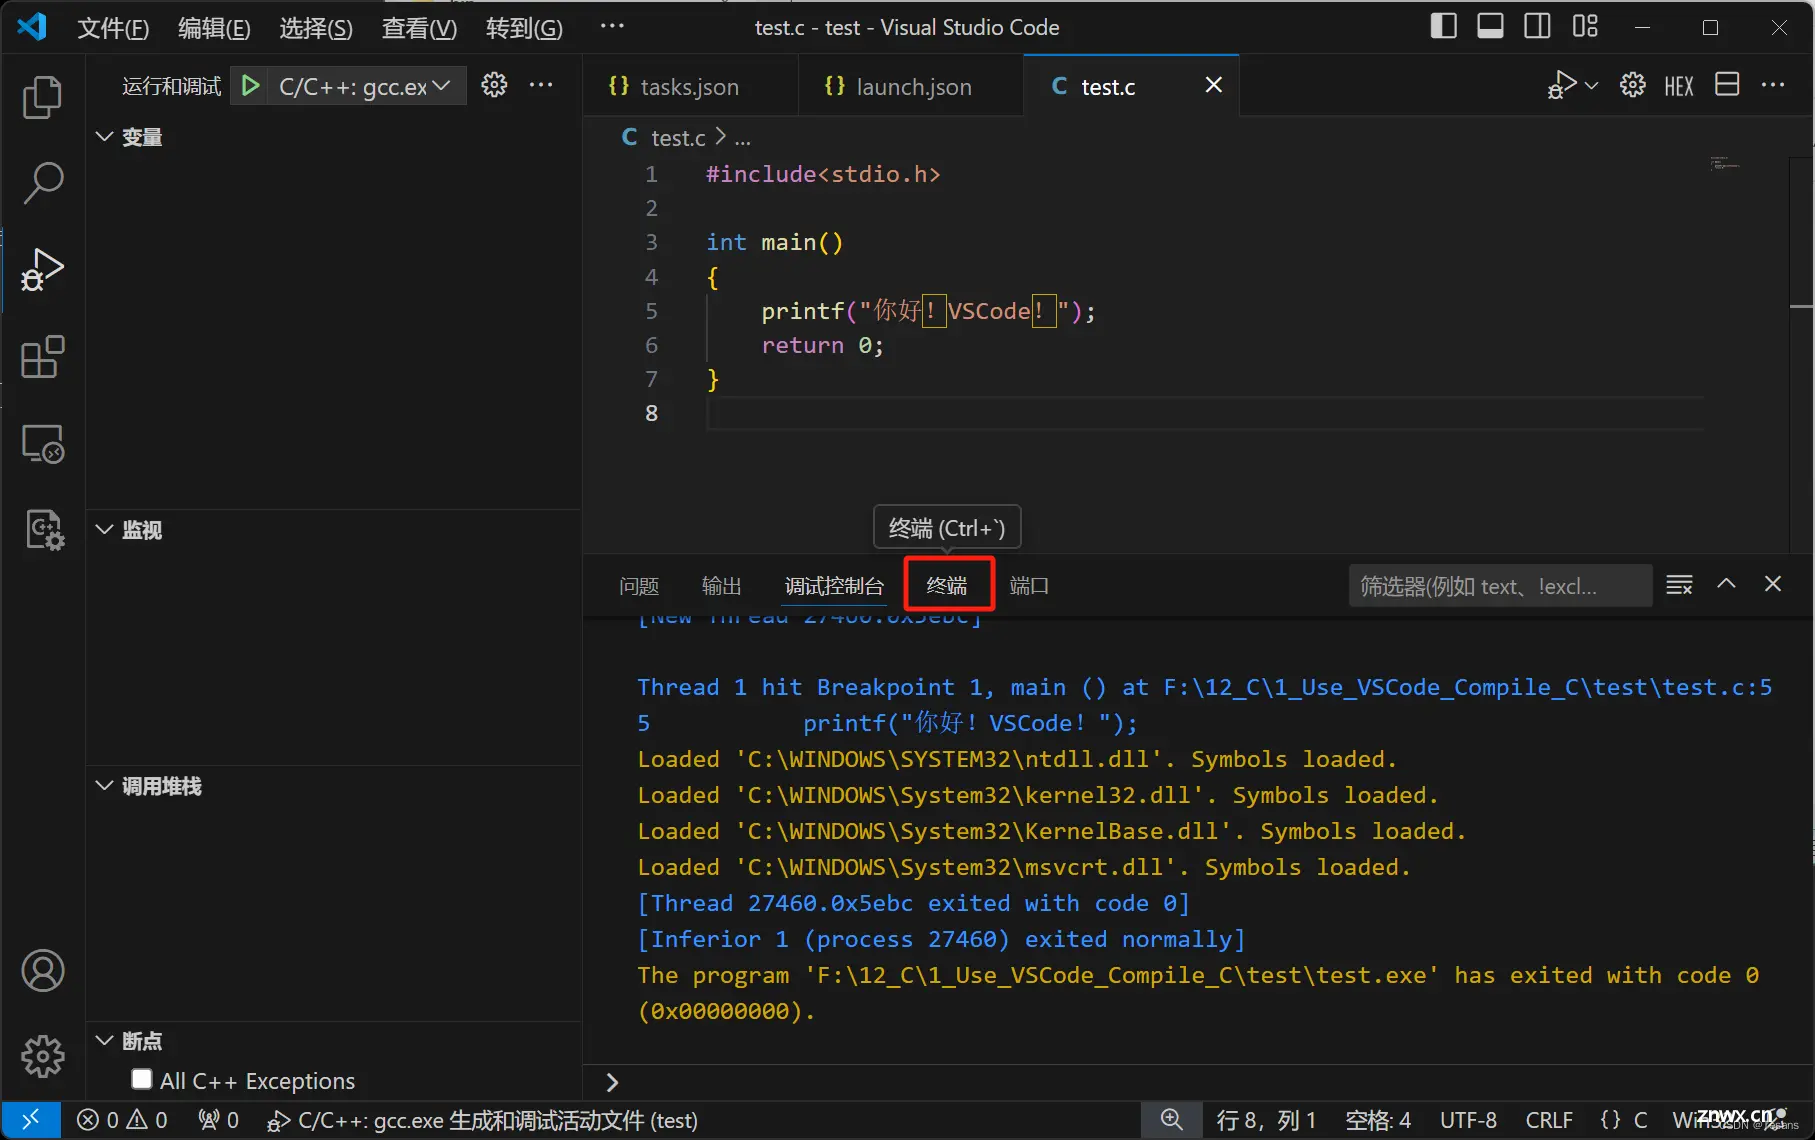Change the CRLF line ending setting

point(1549,1120)
